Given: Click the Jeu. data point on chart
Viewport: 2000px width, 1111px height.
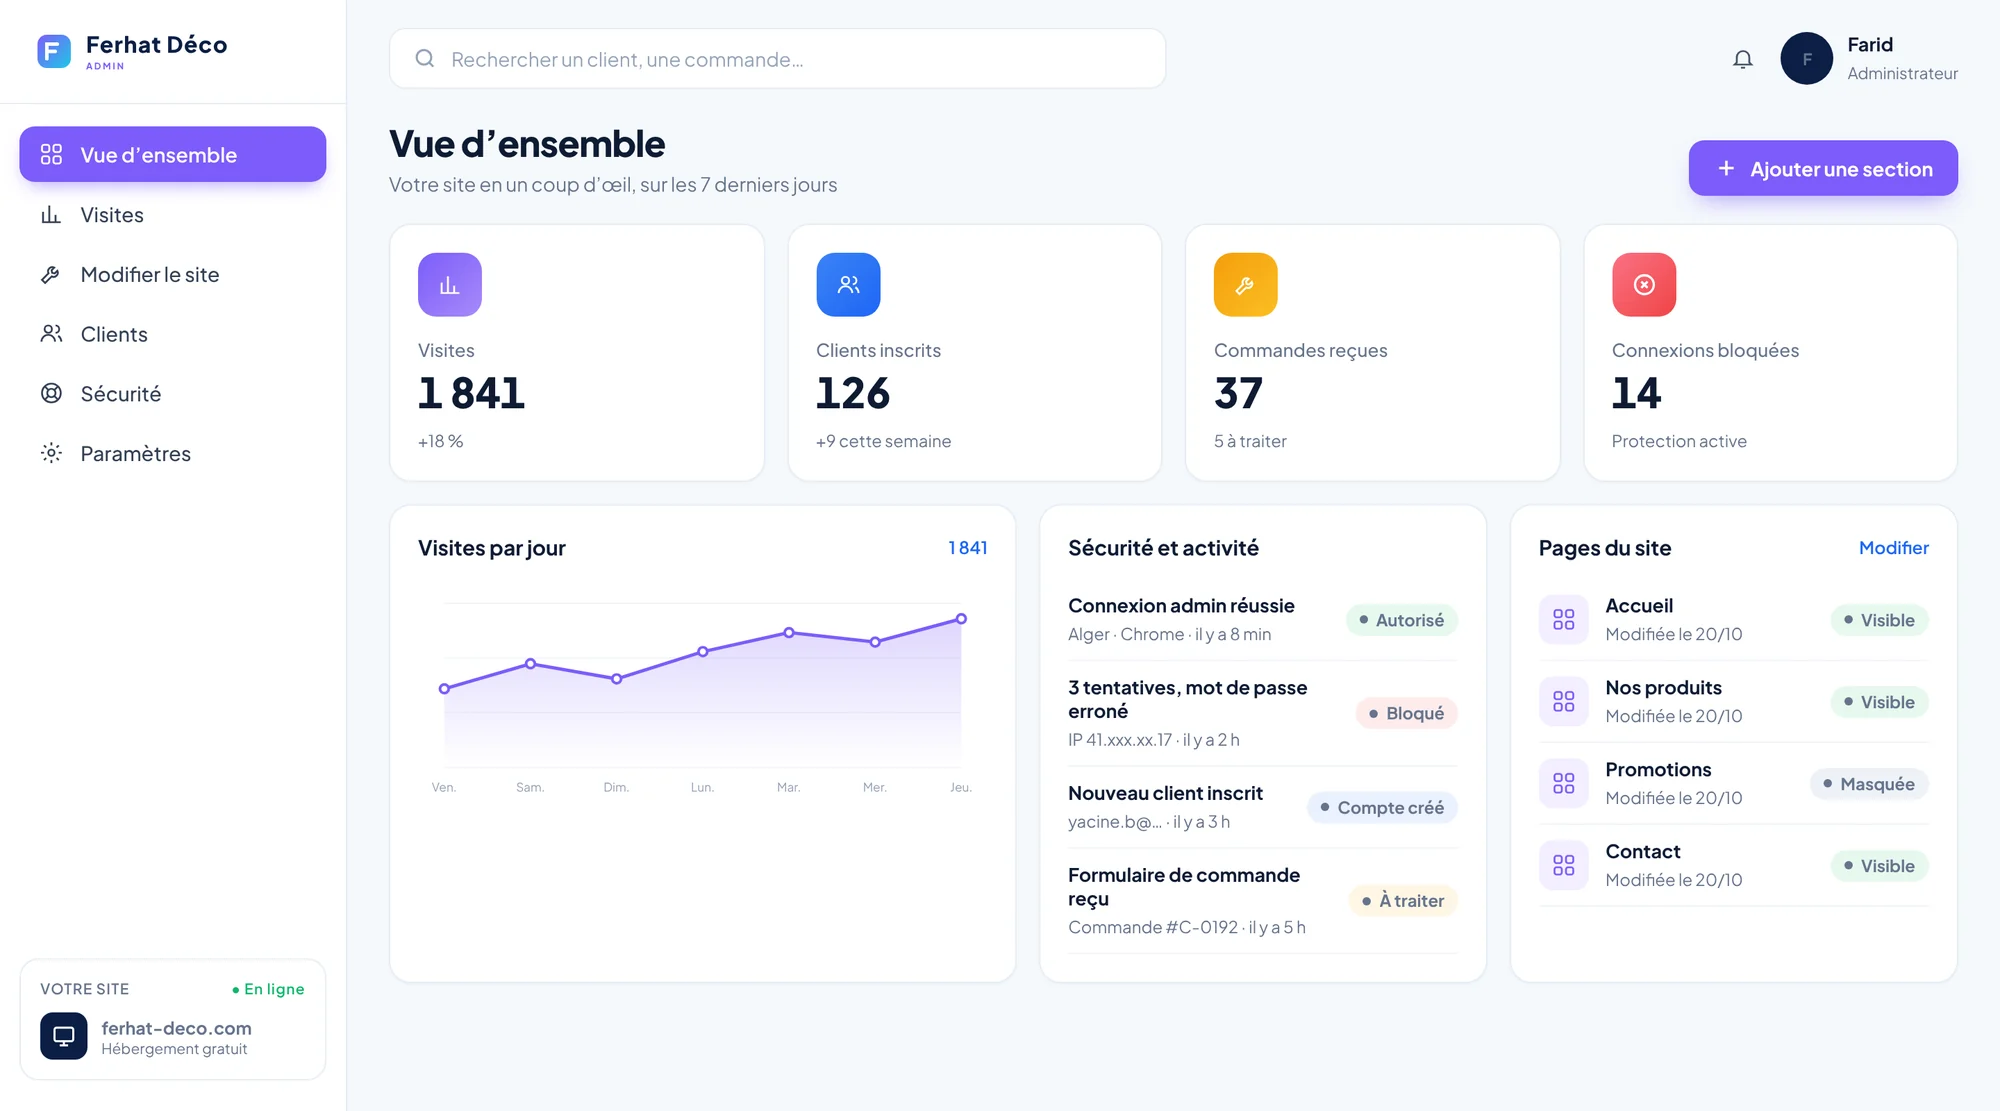Looking at the screenshot, I should (x=961, y=619).
